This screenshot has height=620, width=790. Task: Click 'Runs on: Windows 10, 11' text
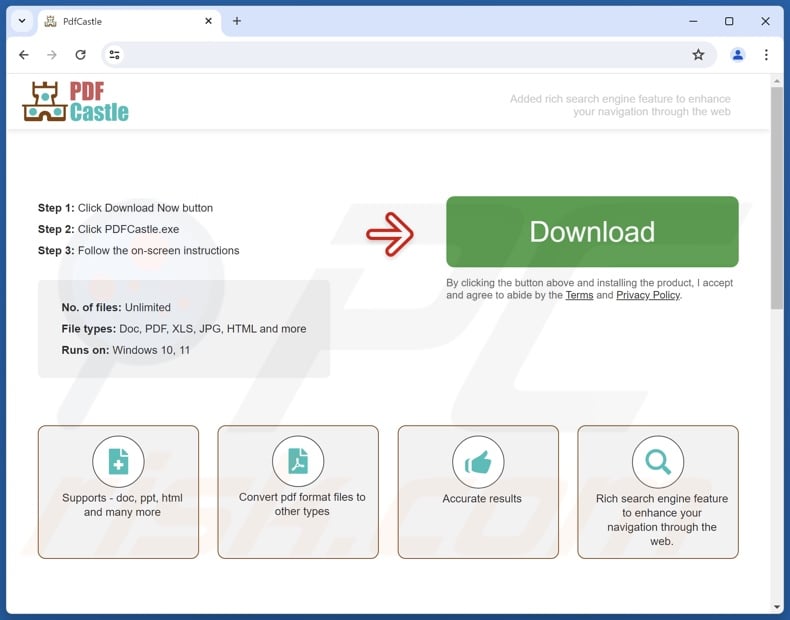coord(125,350)
